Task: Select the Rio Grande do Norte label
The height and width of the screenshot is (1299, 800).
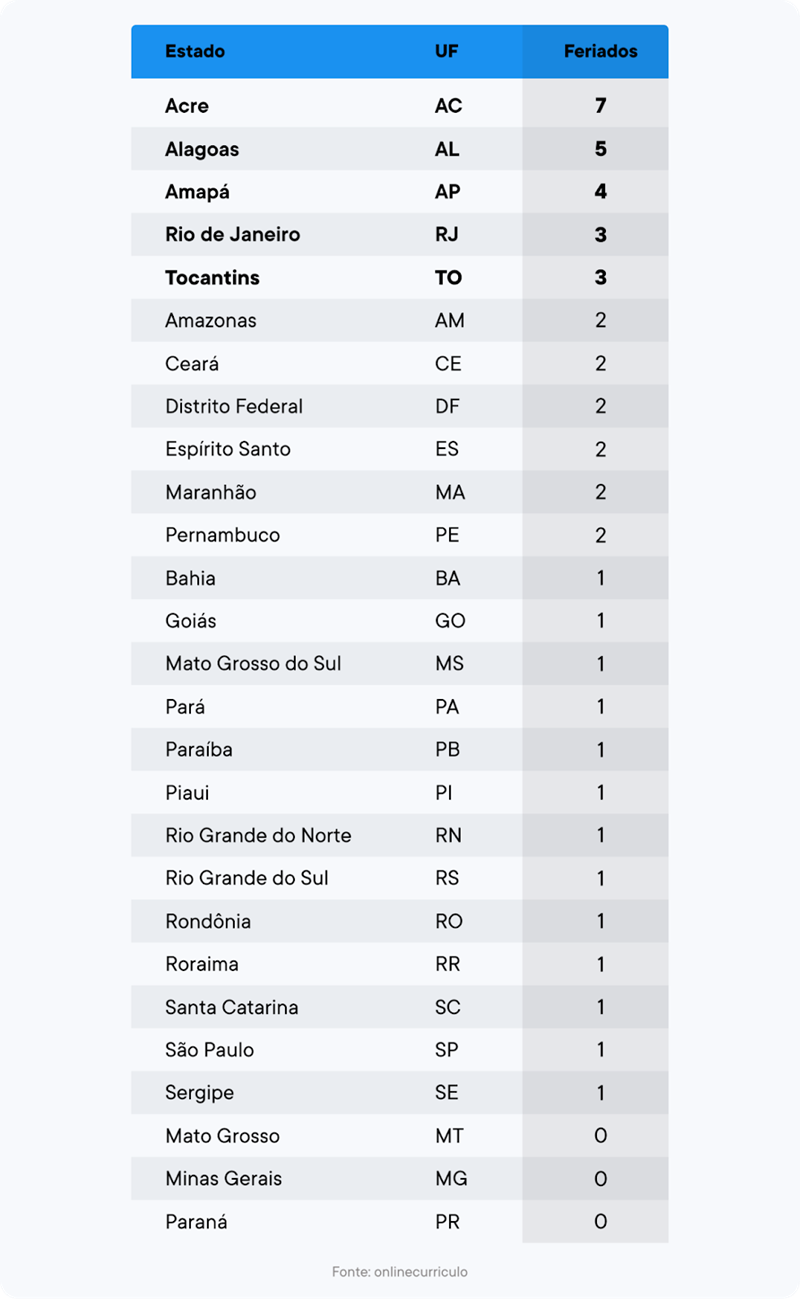Action: click(258, 836)
